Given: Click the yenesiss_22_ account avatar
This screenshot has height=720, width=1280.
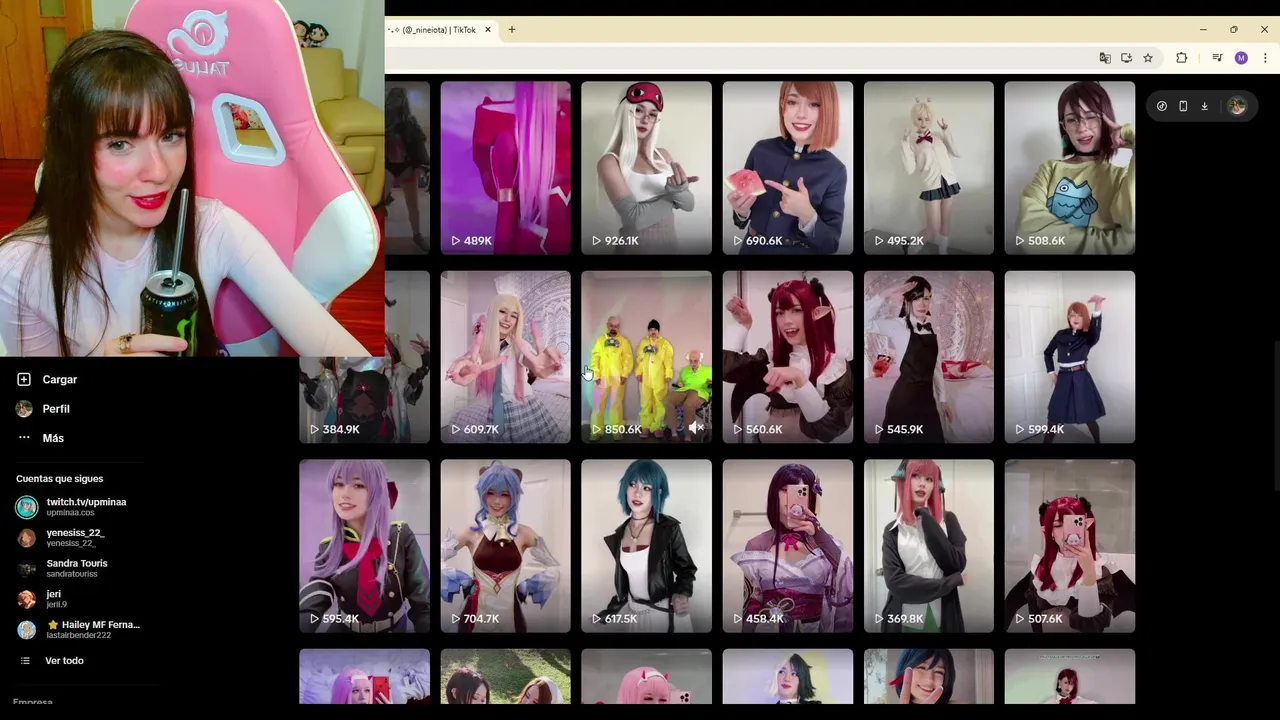Looking at the screenshot, I should [27, 538].
